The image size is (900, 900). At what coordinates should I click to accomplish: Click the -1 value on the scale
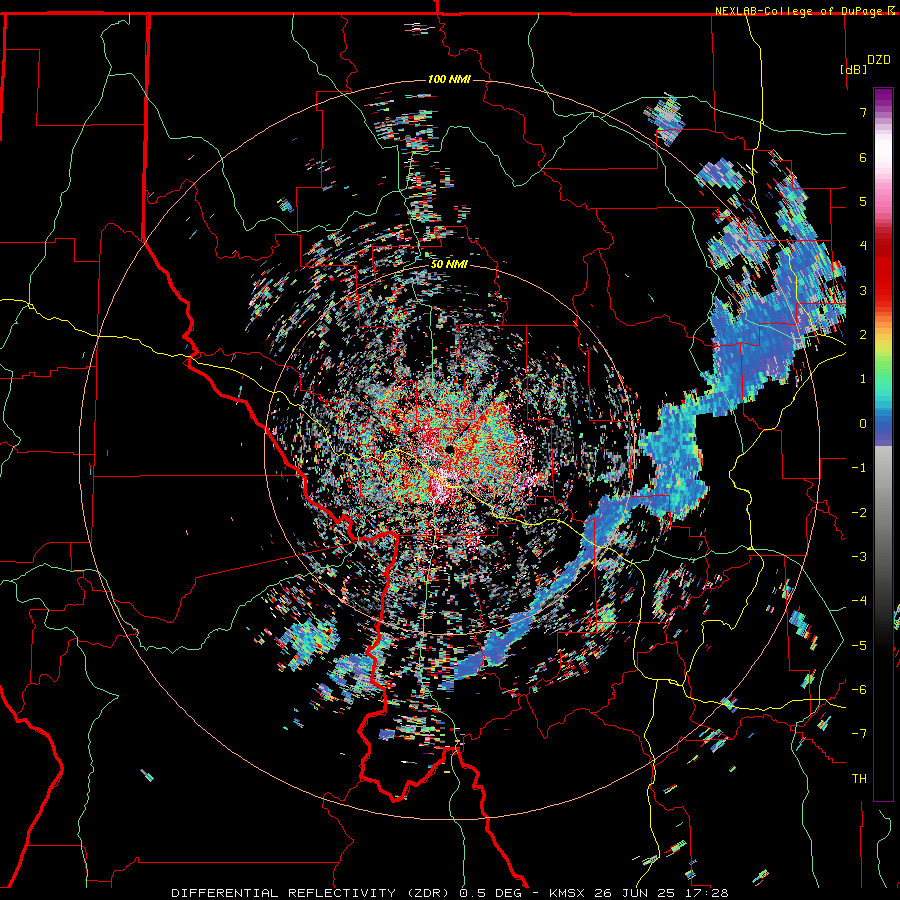pyautogui.click(x=859, y=468)
